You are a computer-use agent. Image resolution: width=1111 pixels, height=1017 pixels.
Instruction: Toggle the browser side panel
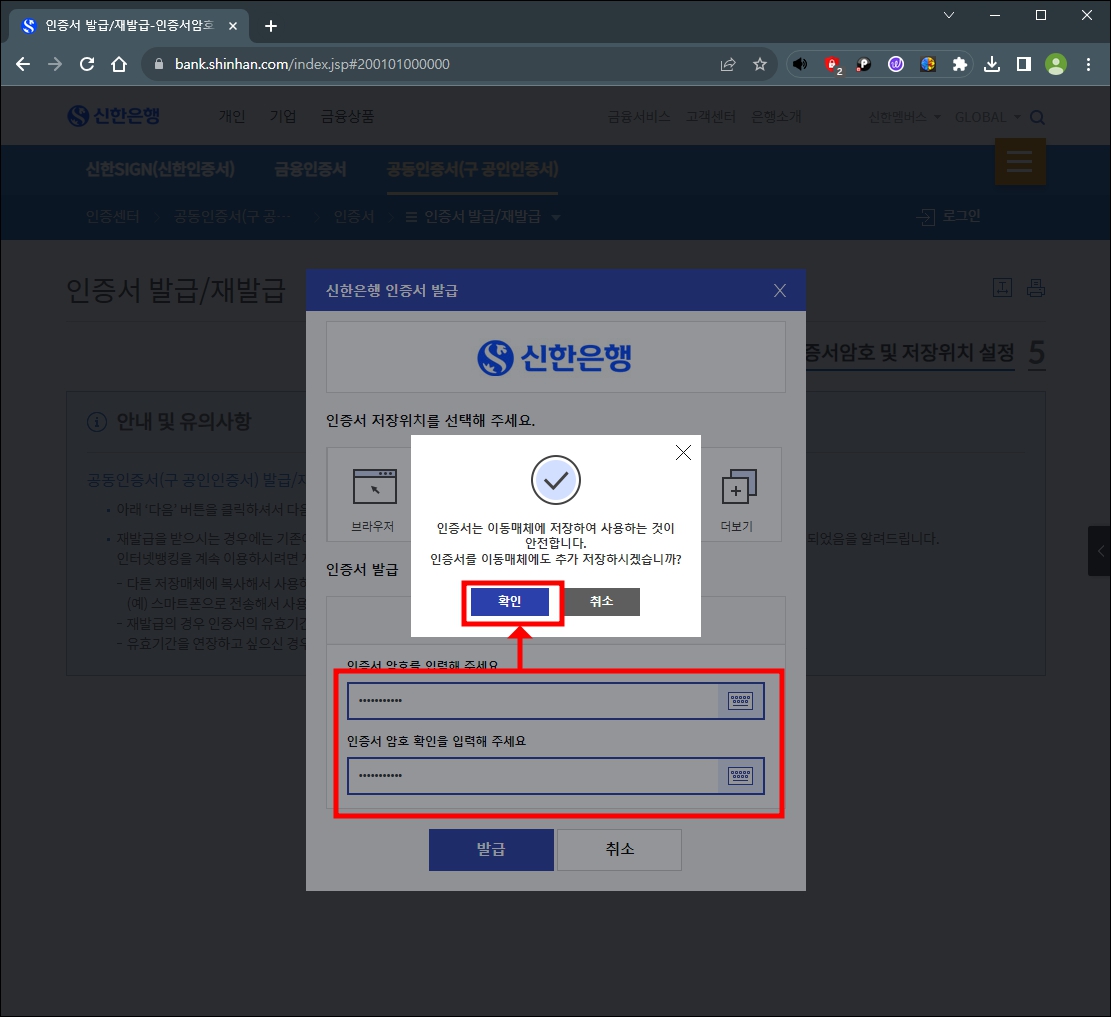1024,64
